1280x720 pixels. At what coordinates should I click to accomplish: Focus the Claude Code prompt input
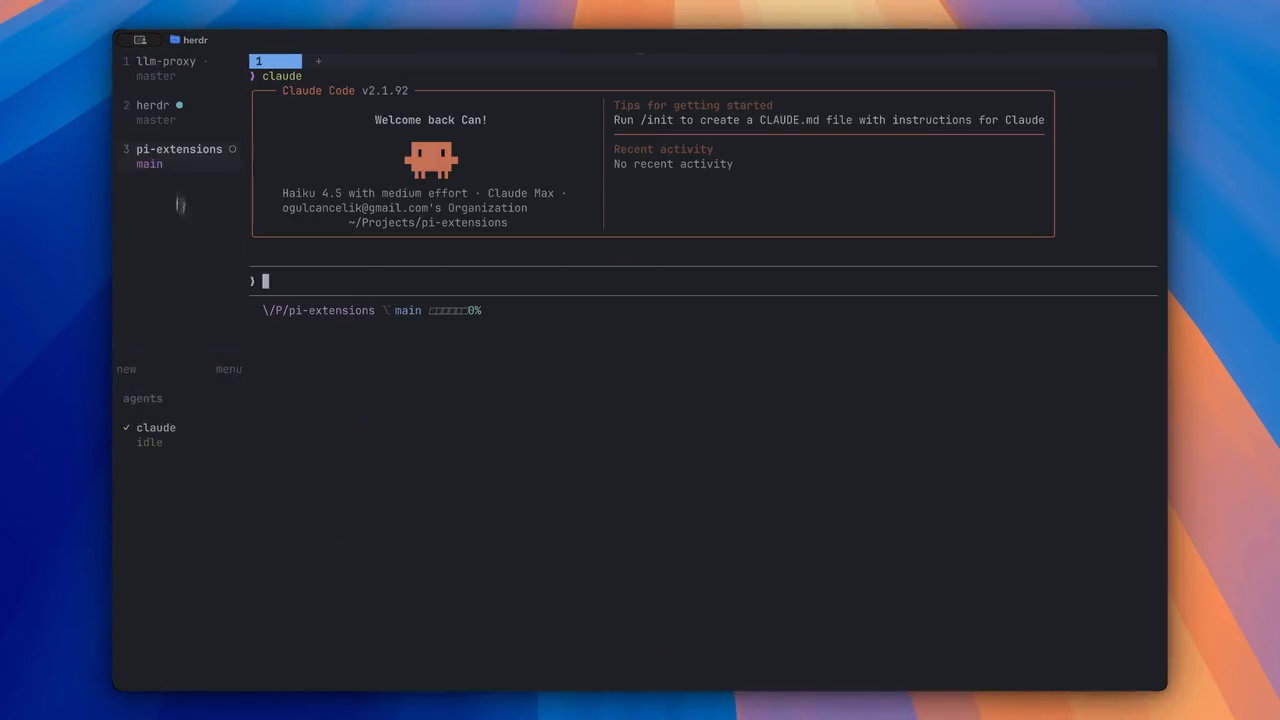[703, 281]
